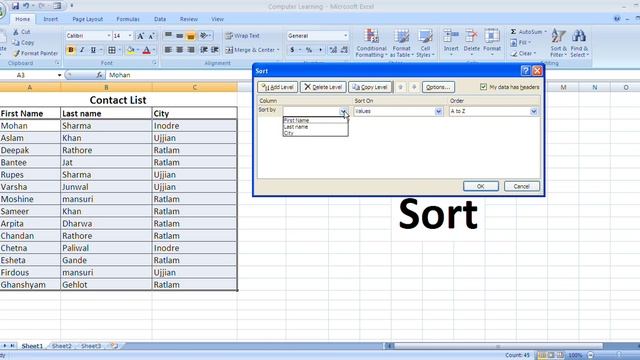Click the Cut command
640x360 pixels.
pyautogui.click(x=21, y=32)
